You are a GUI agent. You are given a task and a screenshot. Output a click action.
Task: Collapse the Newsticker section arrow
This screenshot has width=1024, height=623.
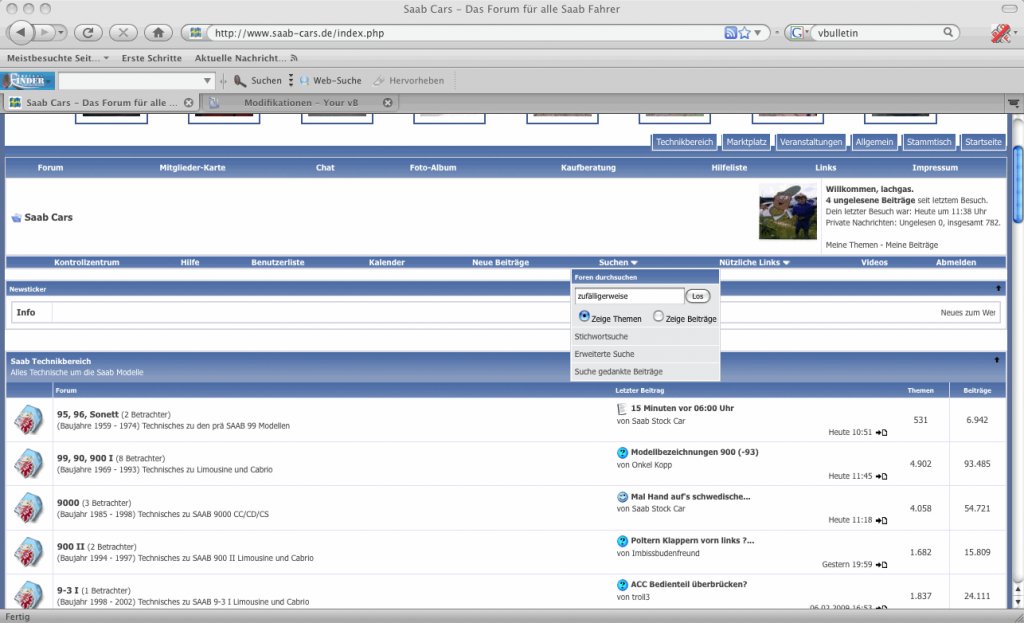[x=998, y=288]
